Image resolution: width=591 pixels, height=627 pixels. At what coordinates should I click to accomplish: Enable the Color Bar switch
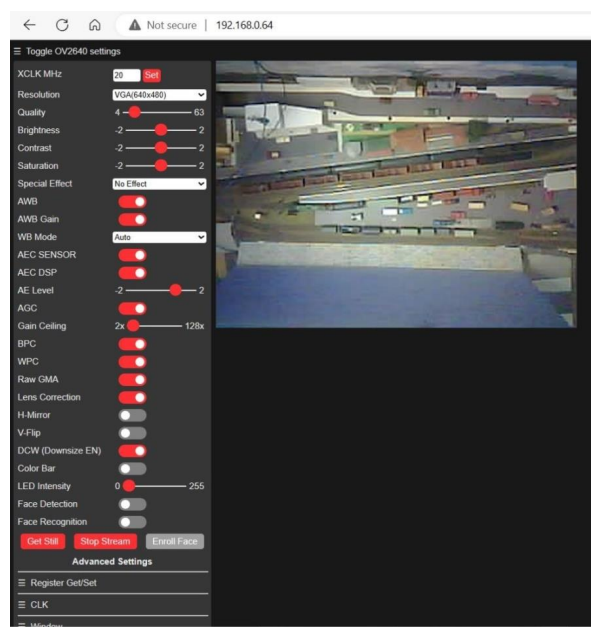coord(132,469)
